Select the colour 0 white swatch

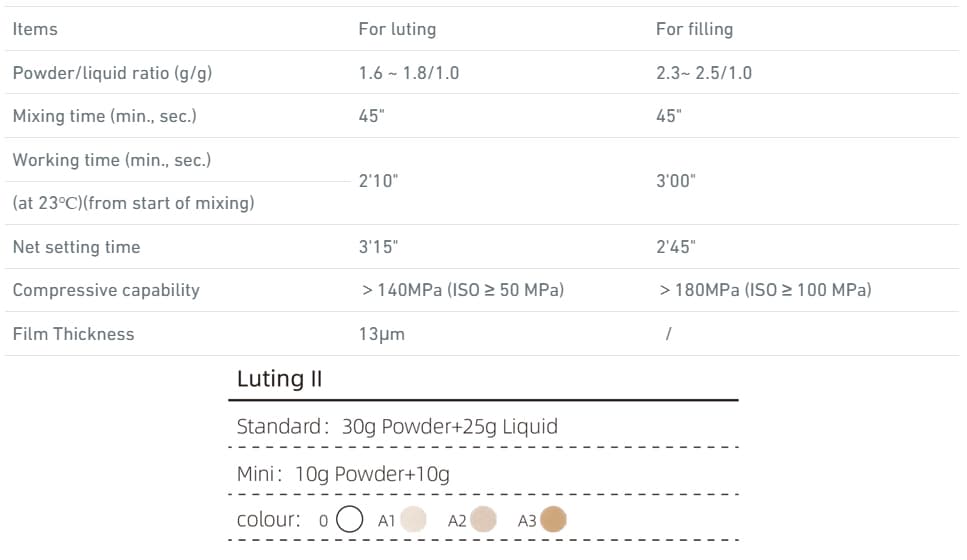point(349,519)
